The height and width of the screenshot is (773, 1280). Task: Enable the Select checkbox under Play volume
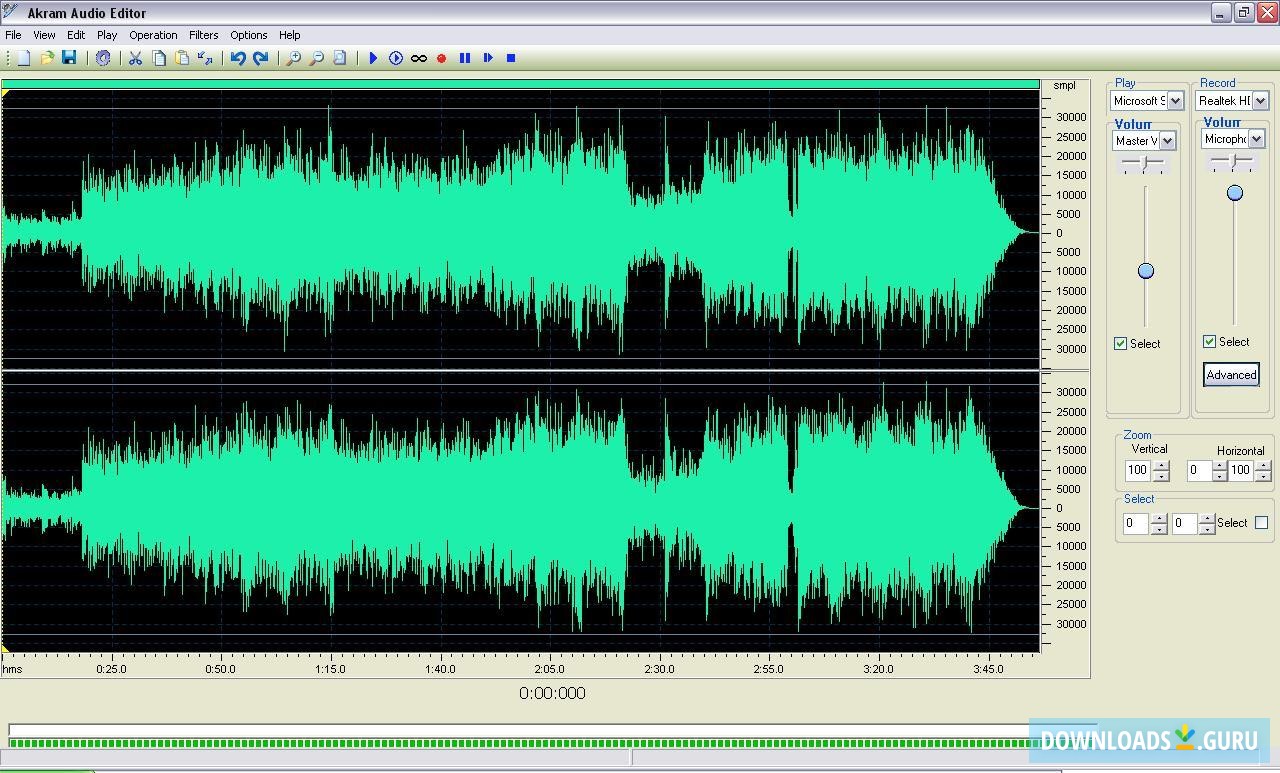[1120, 343]
